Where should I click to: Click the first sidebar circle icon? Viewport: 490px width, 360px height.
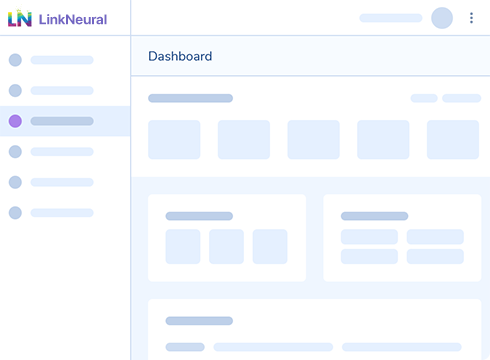[15, 60]
